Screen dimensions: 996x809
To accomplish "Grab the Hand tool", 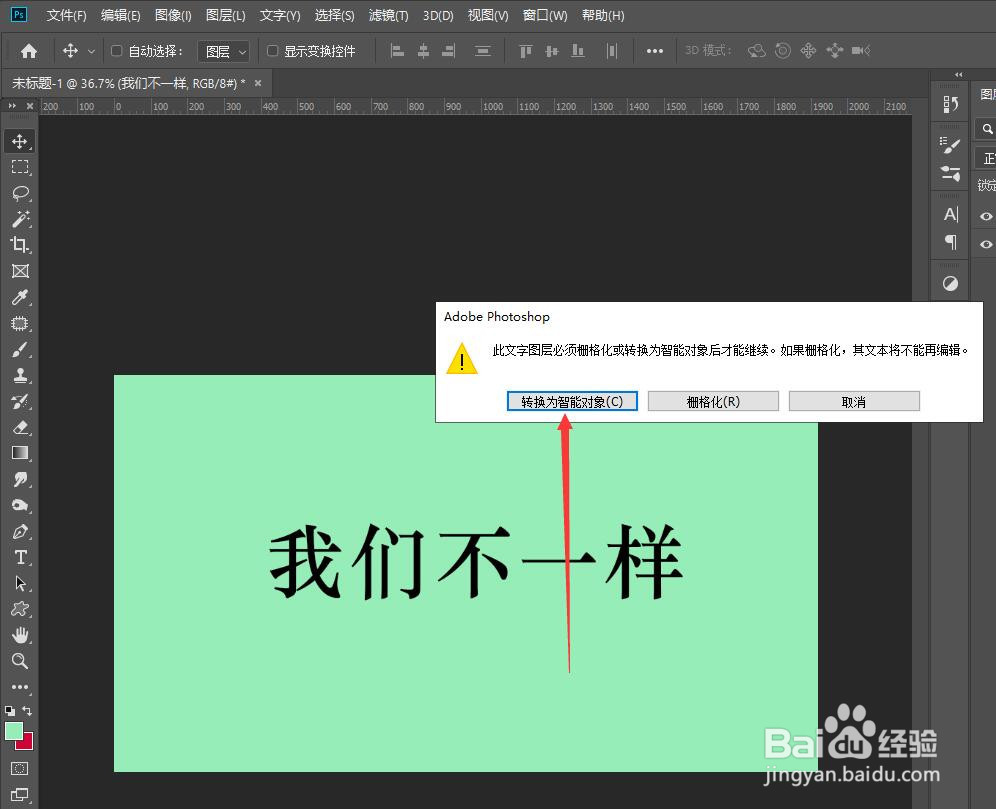I will pyautogui.click(x=21, y=635).
